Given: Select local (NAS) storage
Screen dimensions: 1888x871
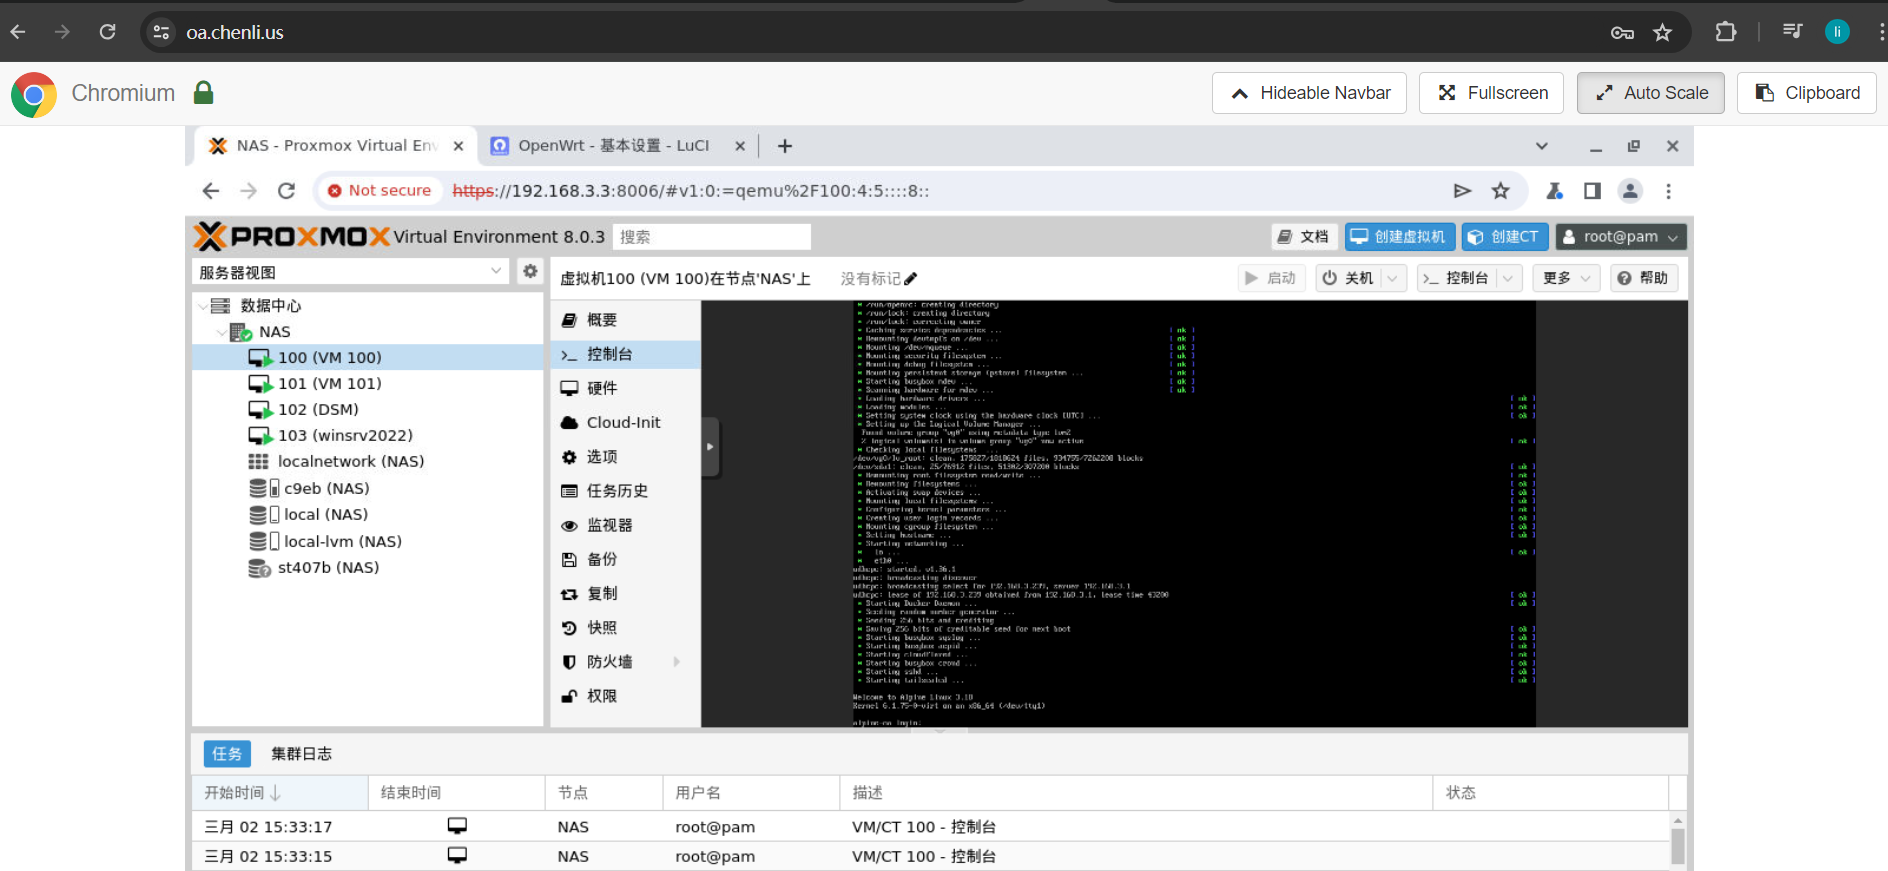Looking at the screenshot, I should pos(367,514).
